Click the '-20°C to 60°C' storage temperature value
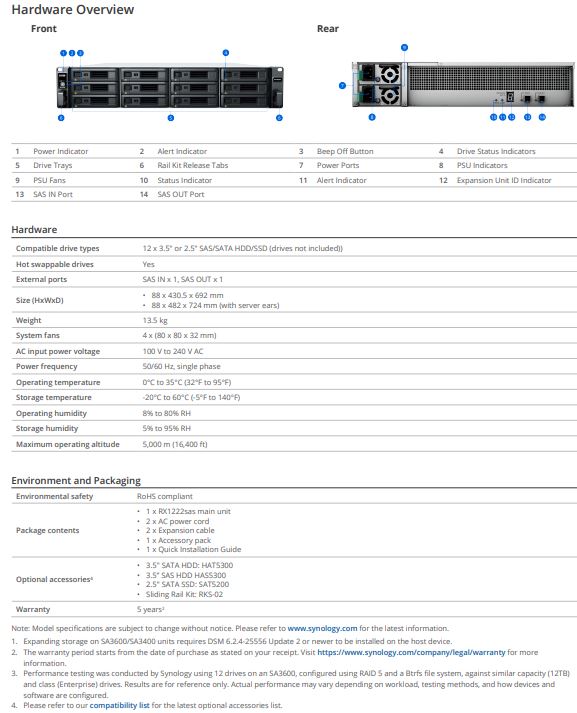This screenshot has width=577, height=713. [191, 397]
